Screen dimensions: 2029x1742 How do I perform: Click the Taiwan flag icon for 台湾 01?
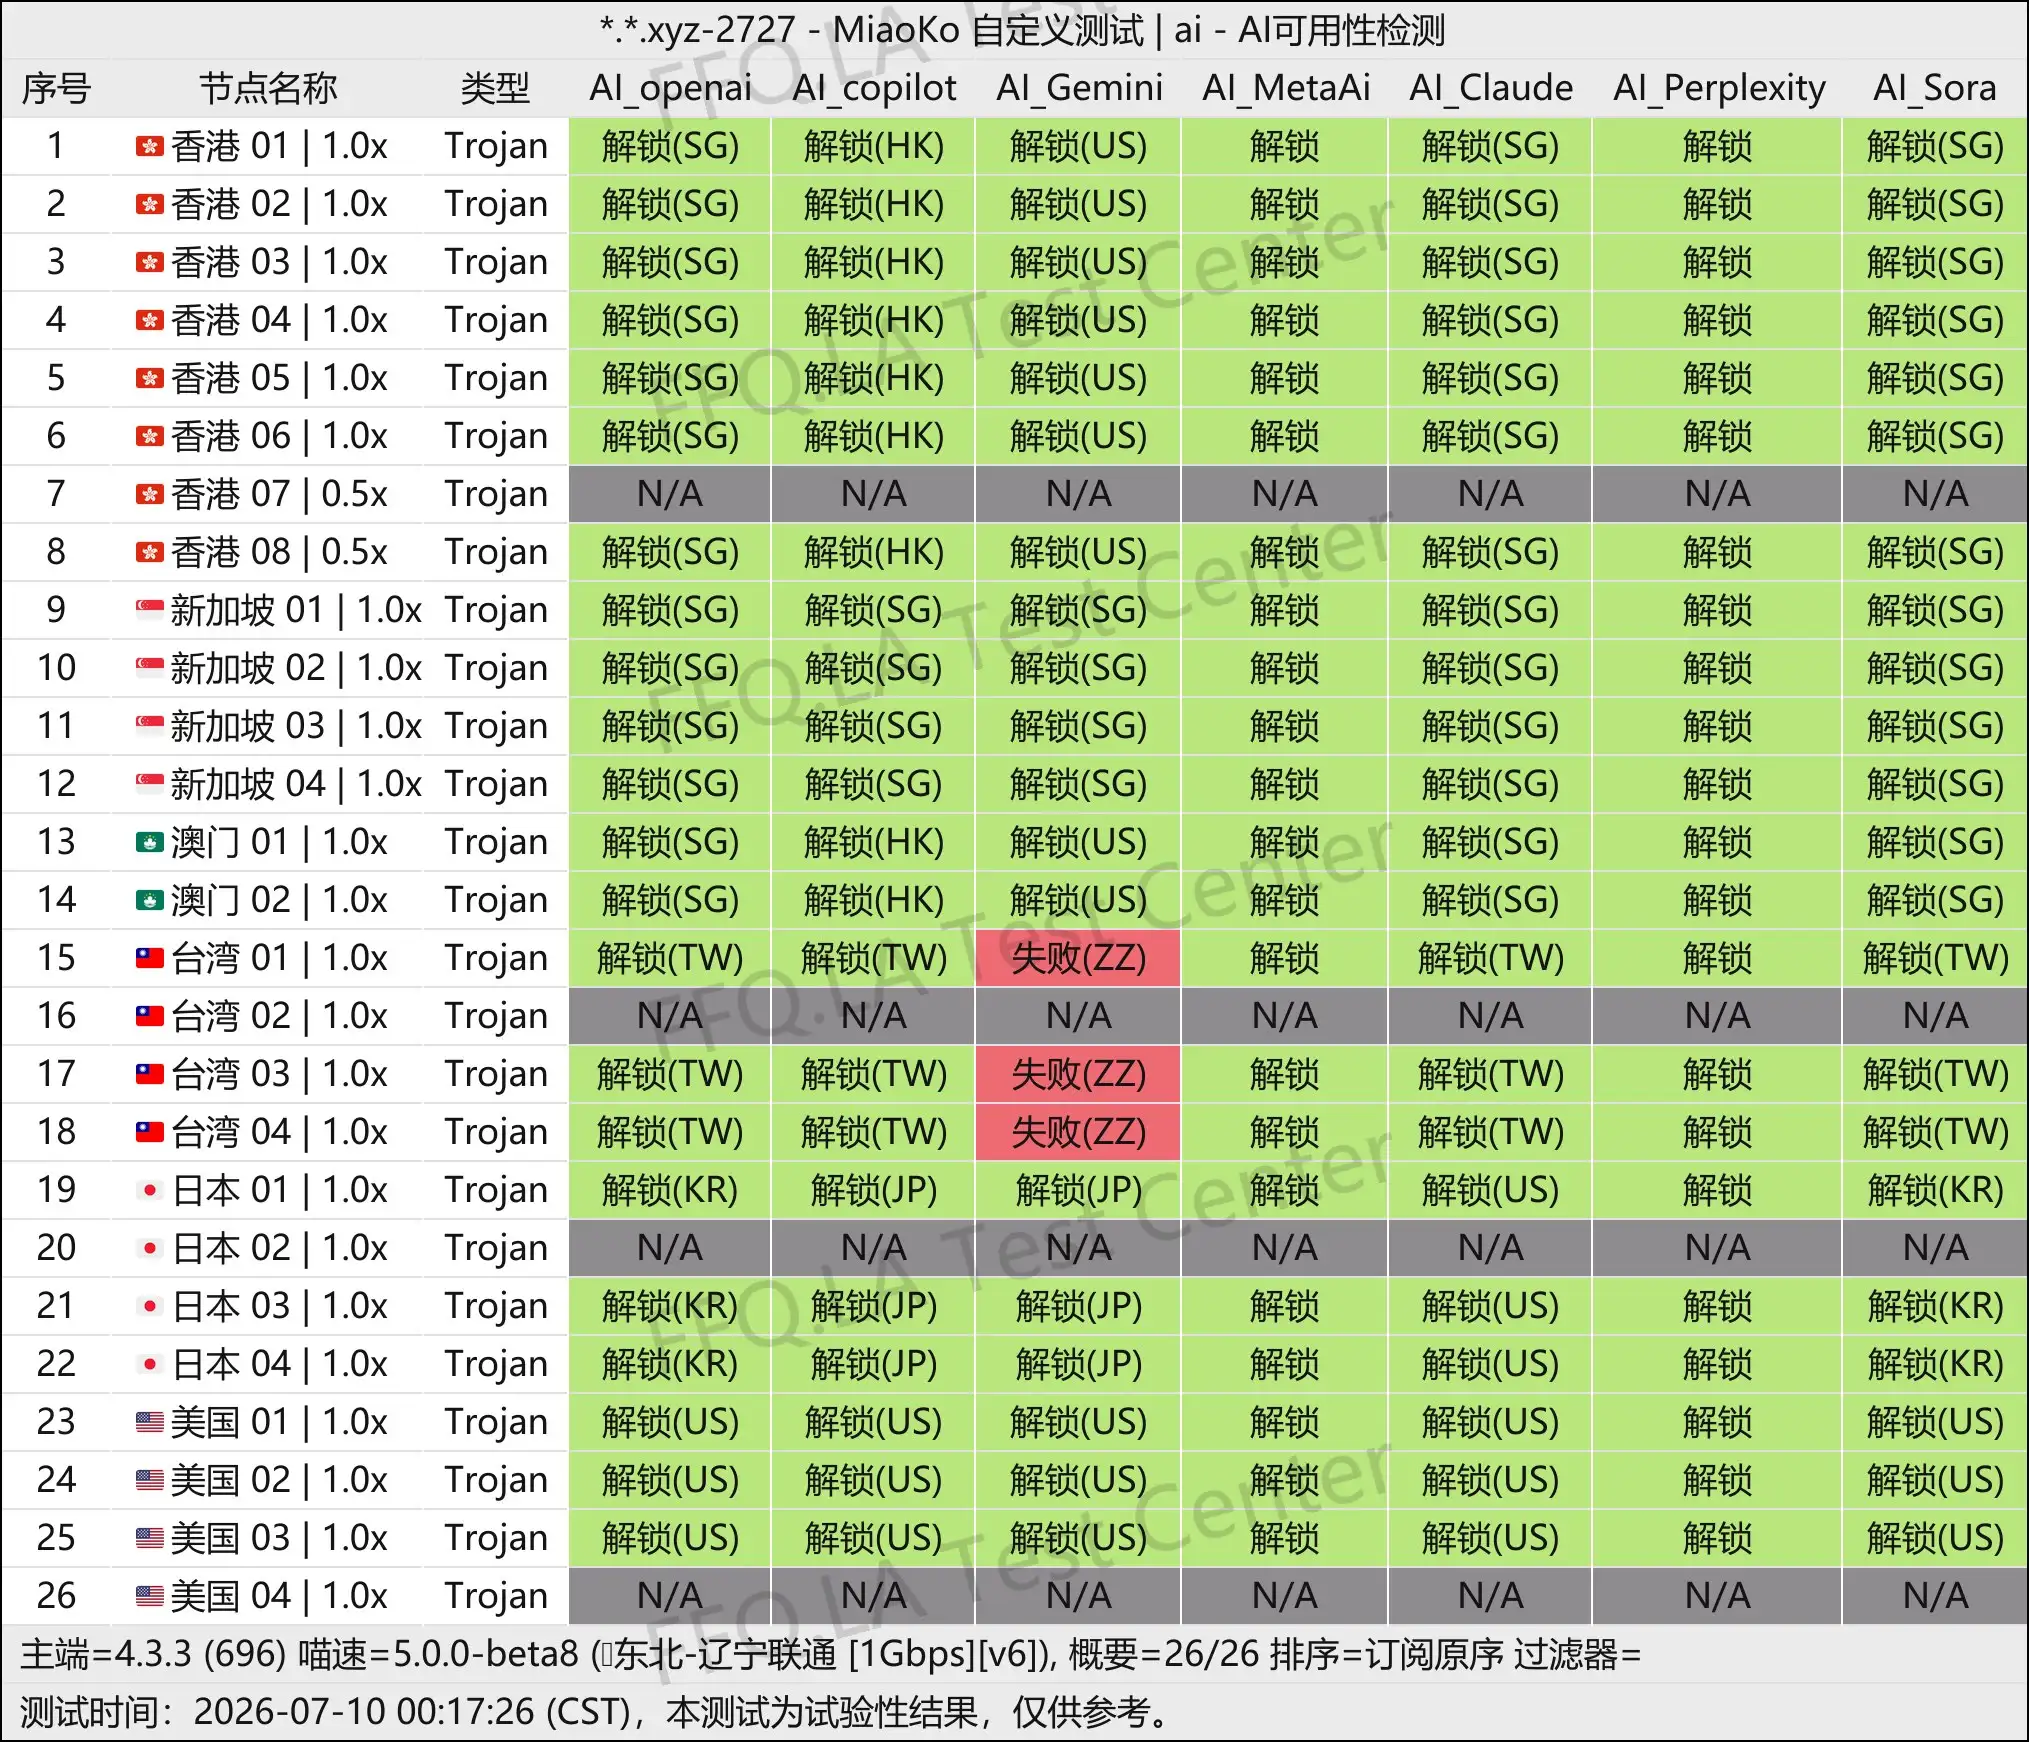pyautogui.click(x=149, y=958)
